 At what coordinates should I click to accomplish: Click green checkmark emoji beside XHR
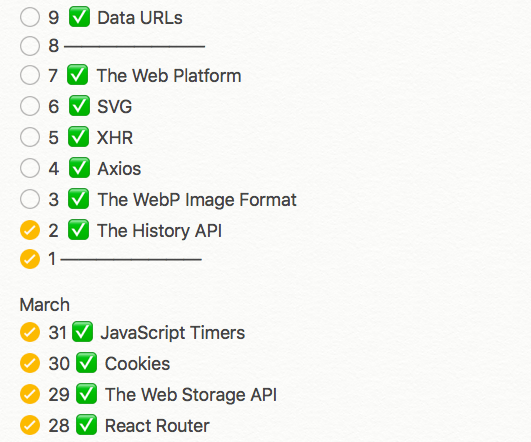[x=78, y=137]
